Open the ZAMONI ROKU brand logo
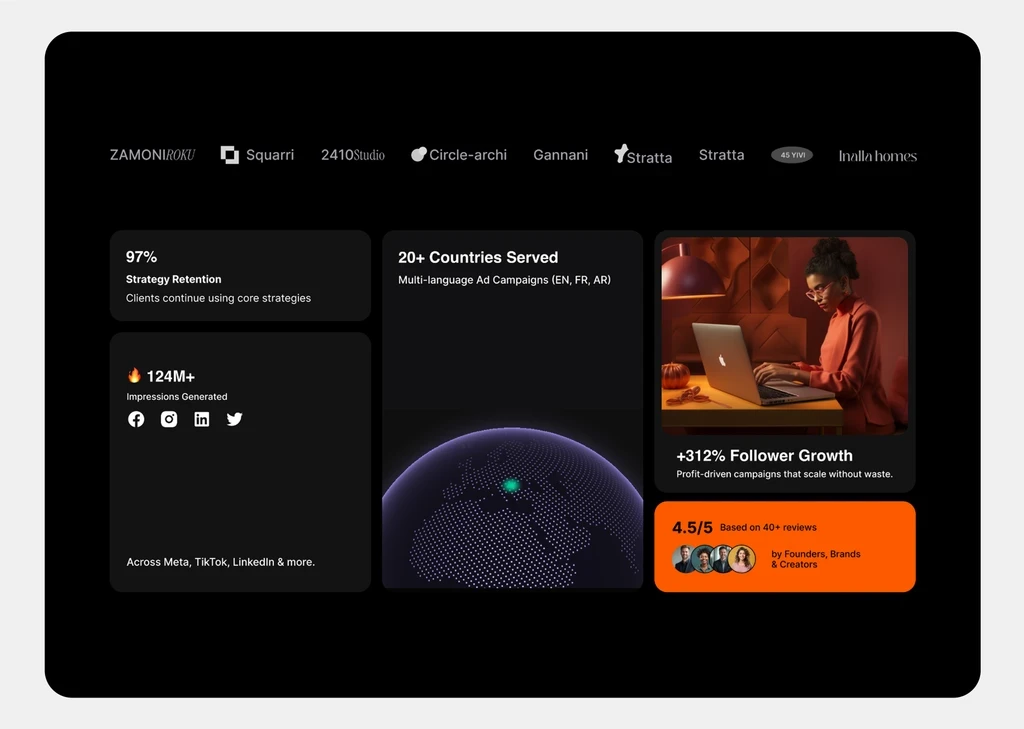 coord(152,155)
